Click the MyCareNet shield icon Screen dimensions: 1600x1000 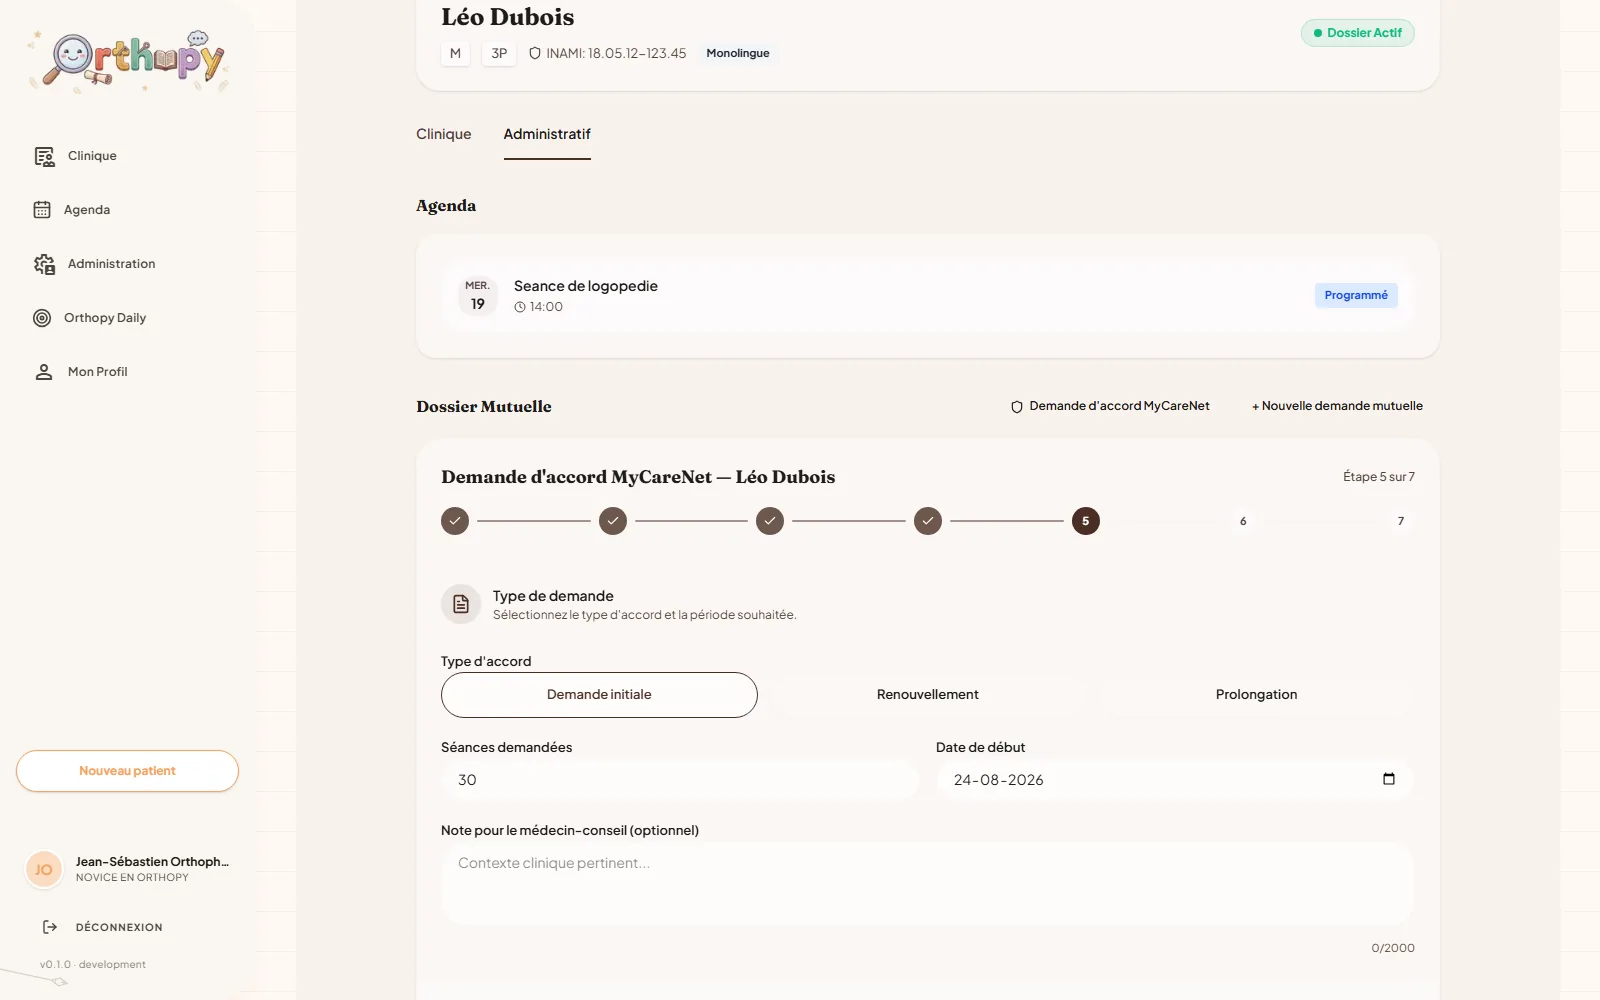pyautogui.click(x=1017, y=407)
